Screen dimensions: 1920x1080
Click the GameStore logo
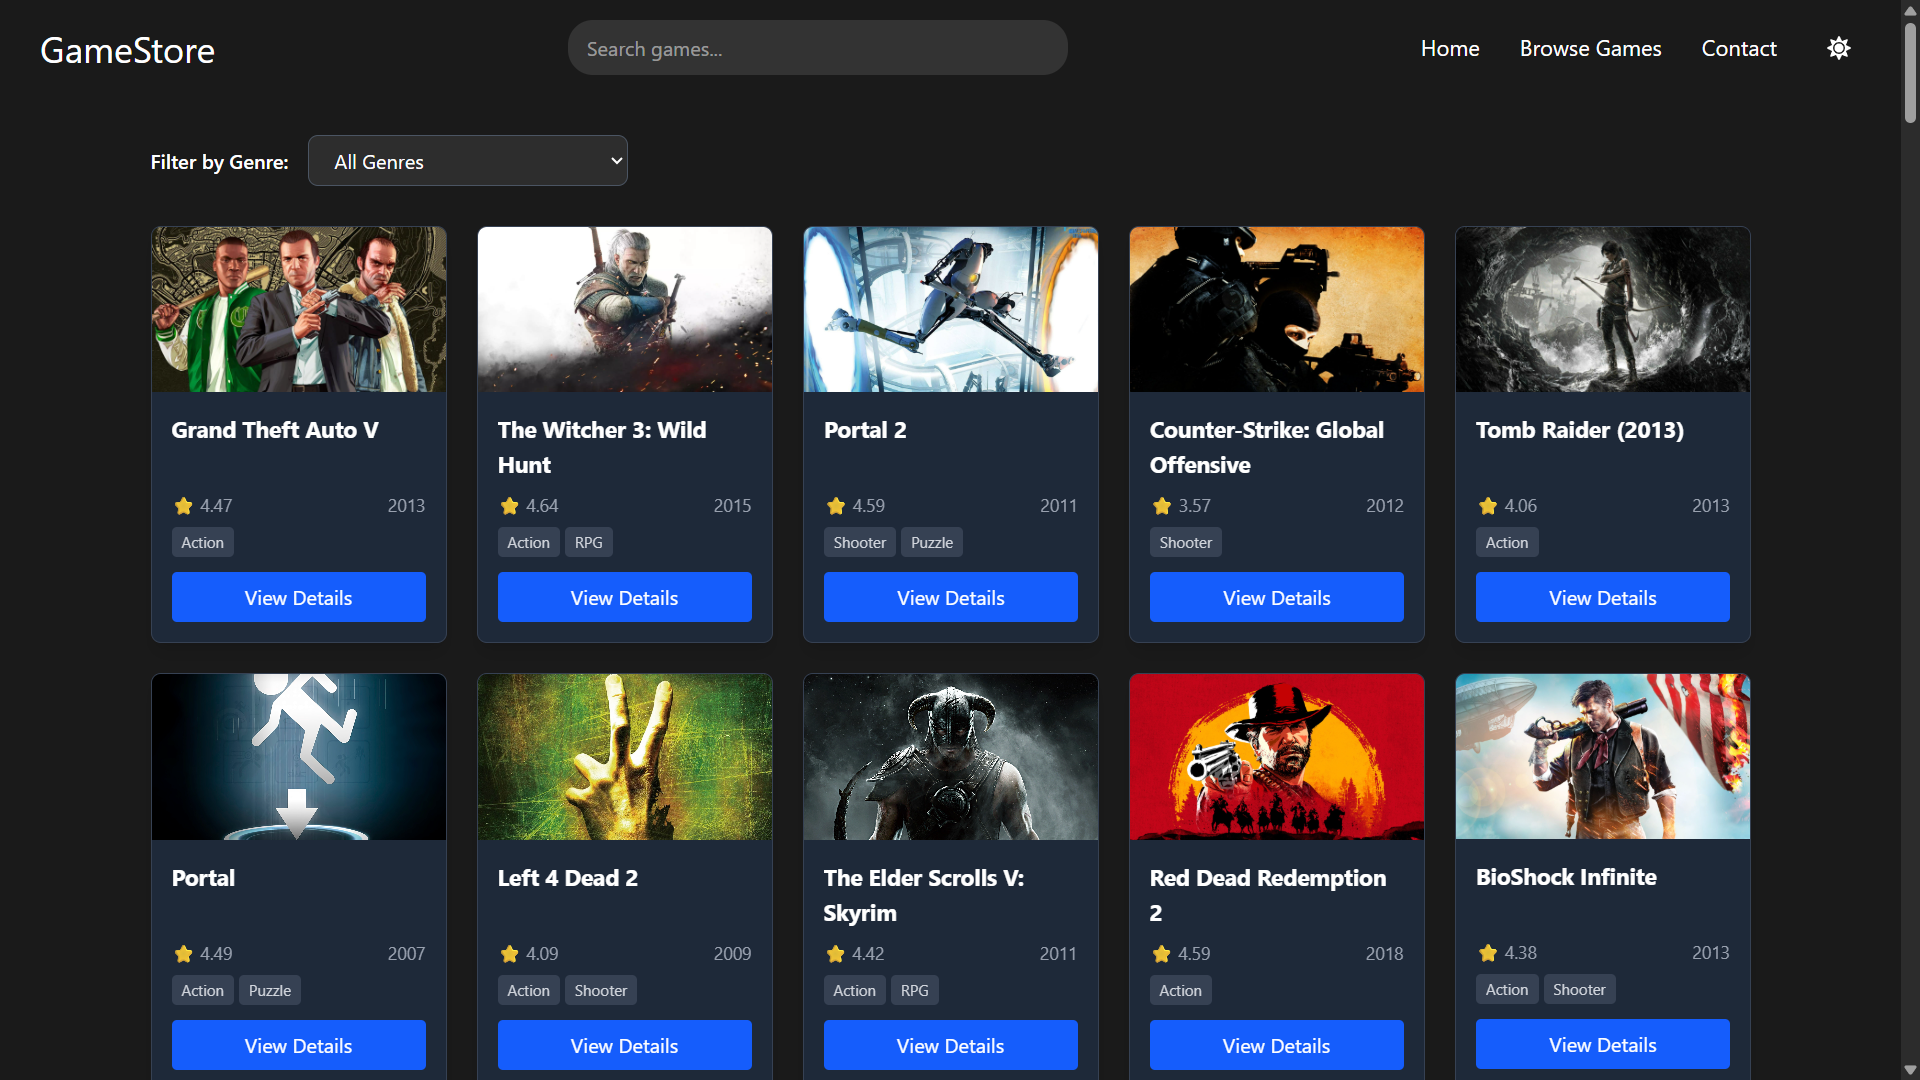(127, 50)
